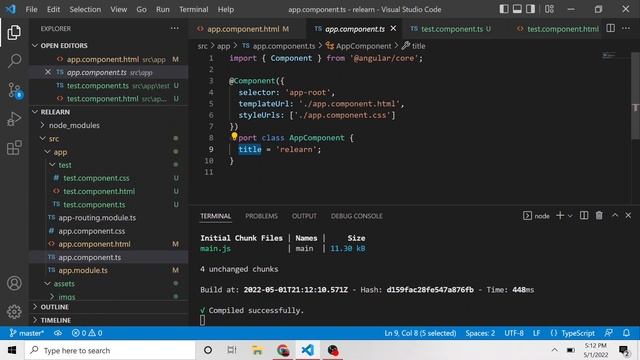Toggle primary side bar layout button
Viewport: 640px width, 360px height.
tap(504, 9)
